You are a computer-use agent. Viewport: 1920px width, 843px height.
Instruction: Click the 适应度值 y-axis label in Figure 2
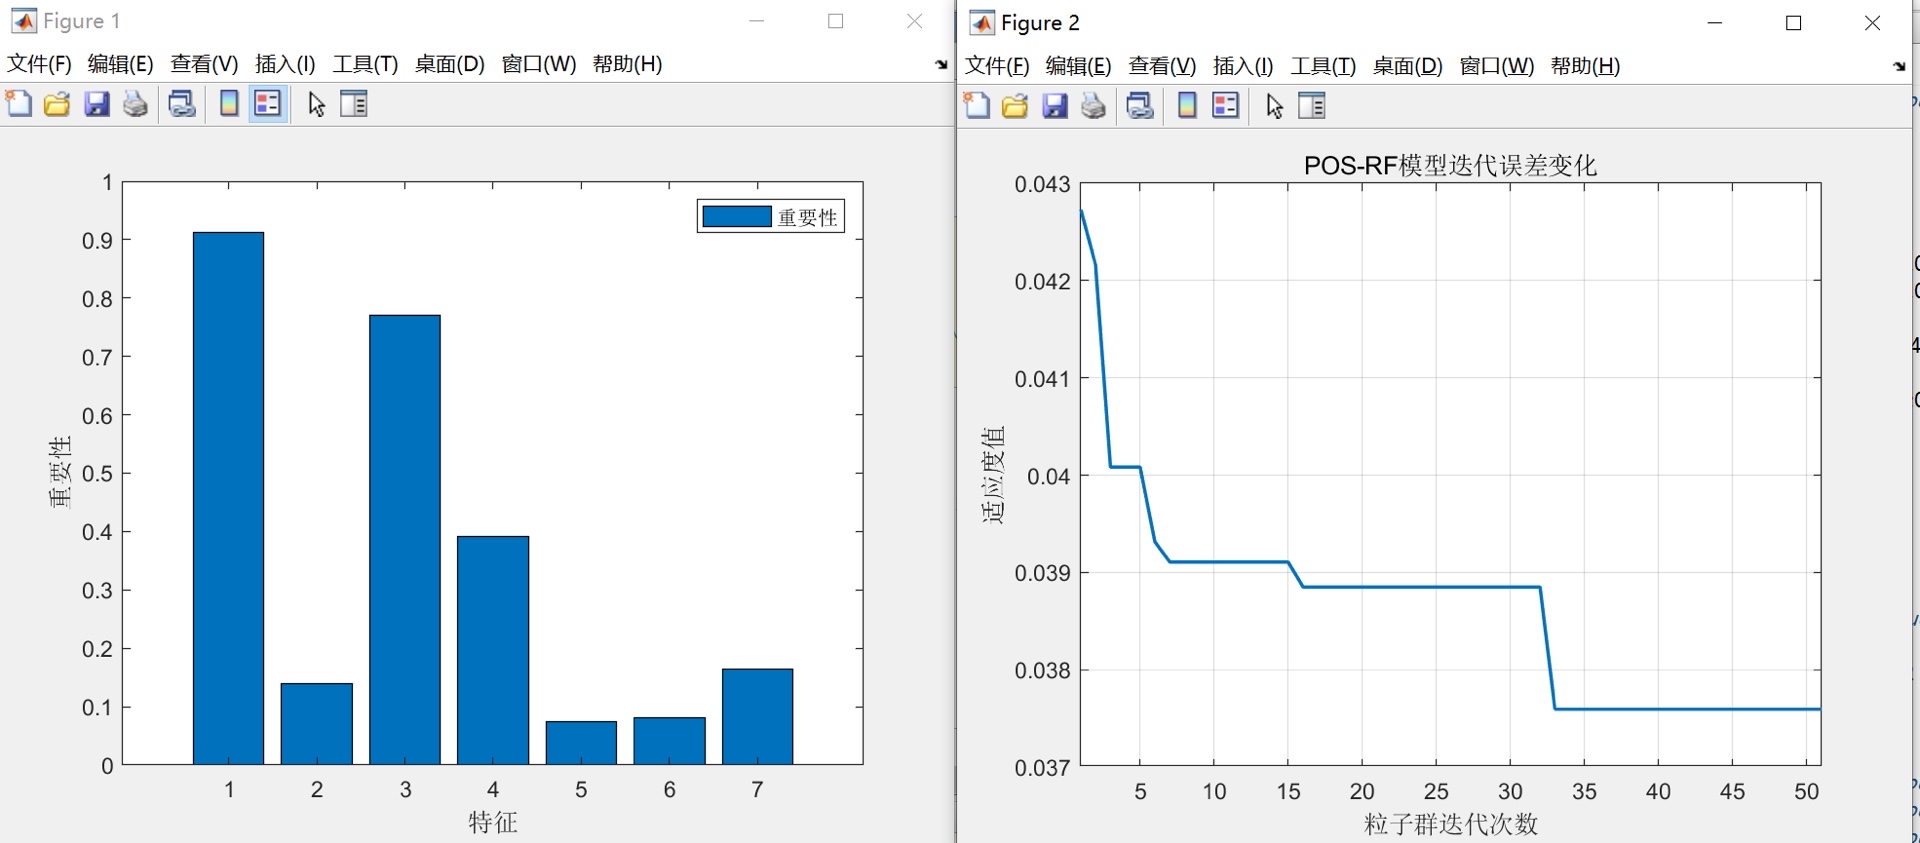992,475
